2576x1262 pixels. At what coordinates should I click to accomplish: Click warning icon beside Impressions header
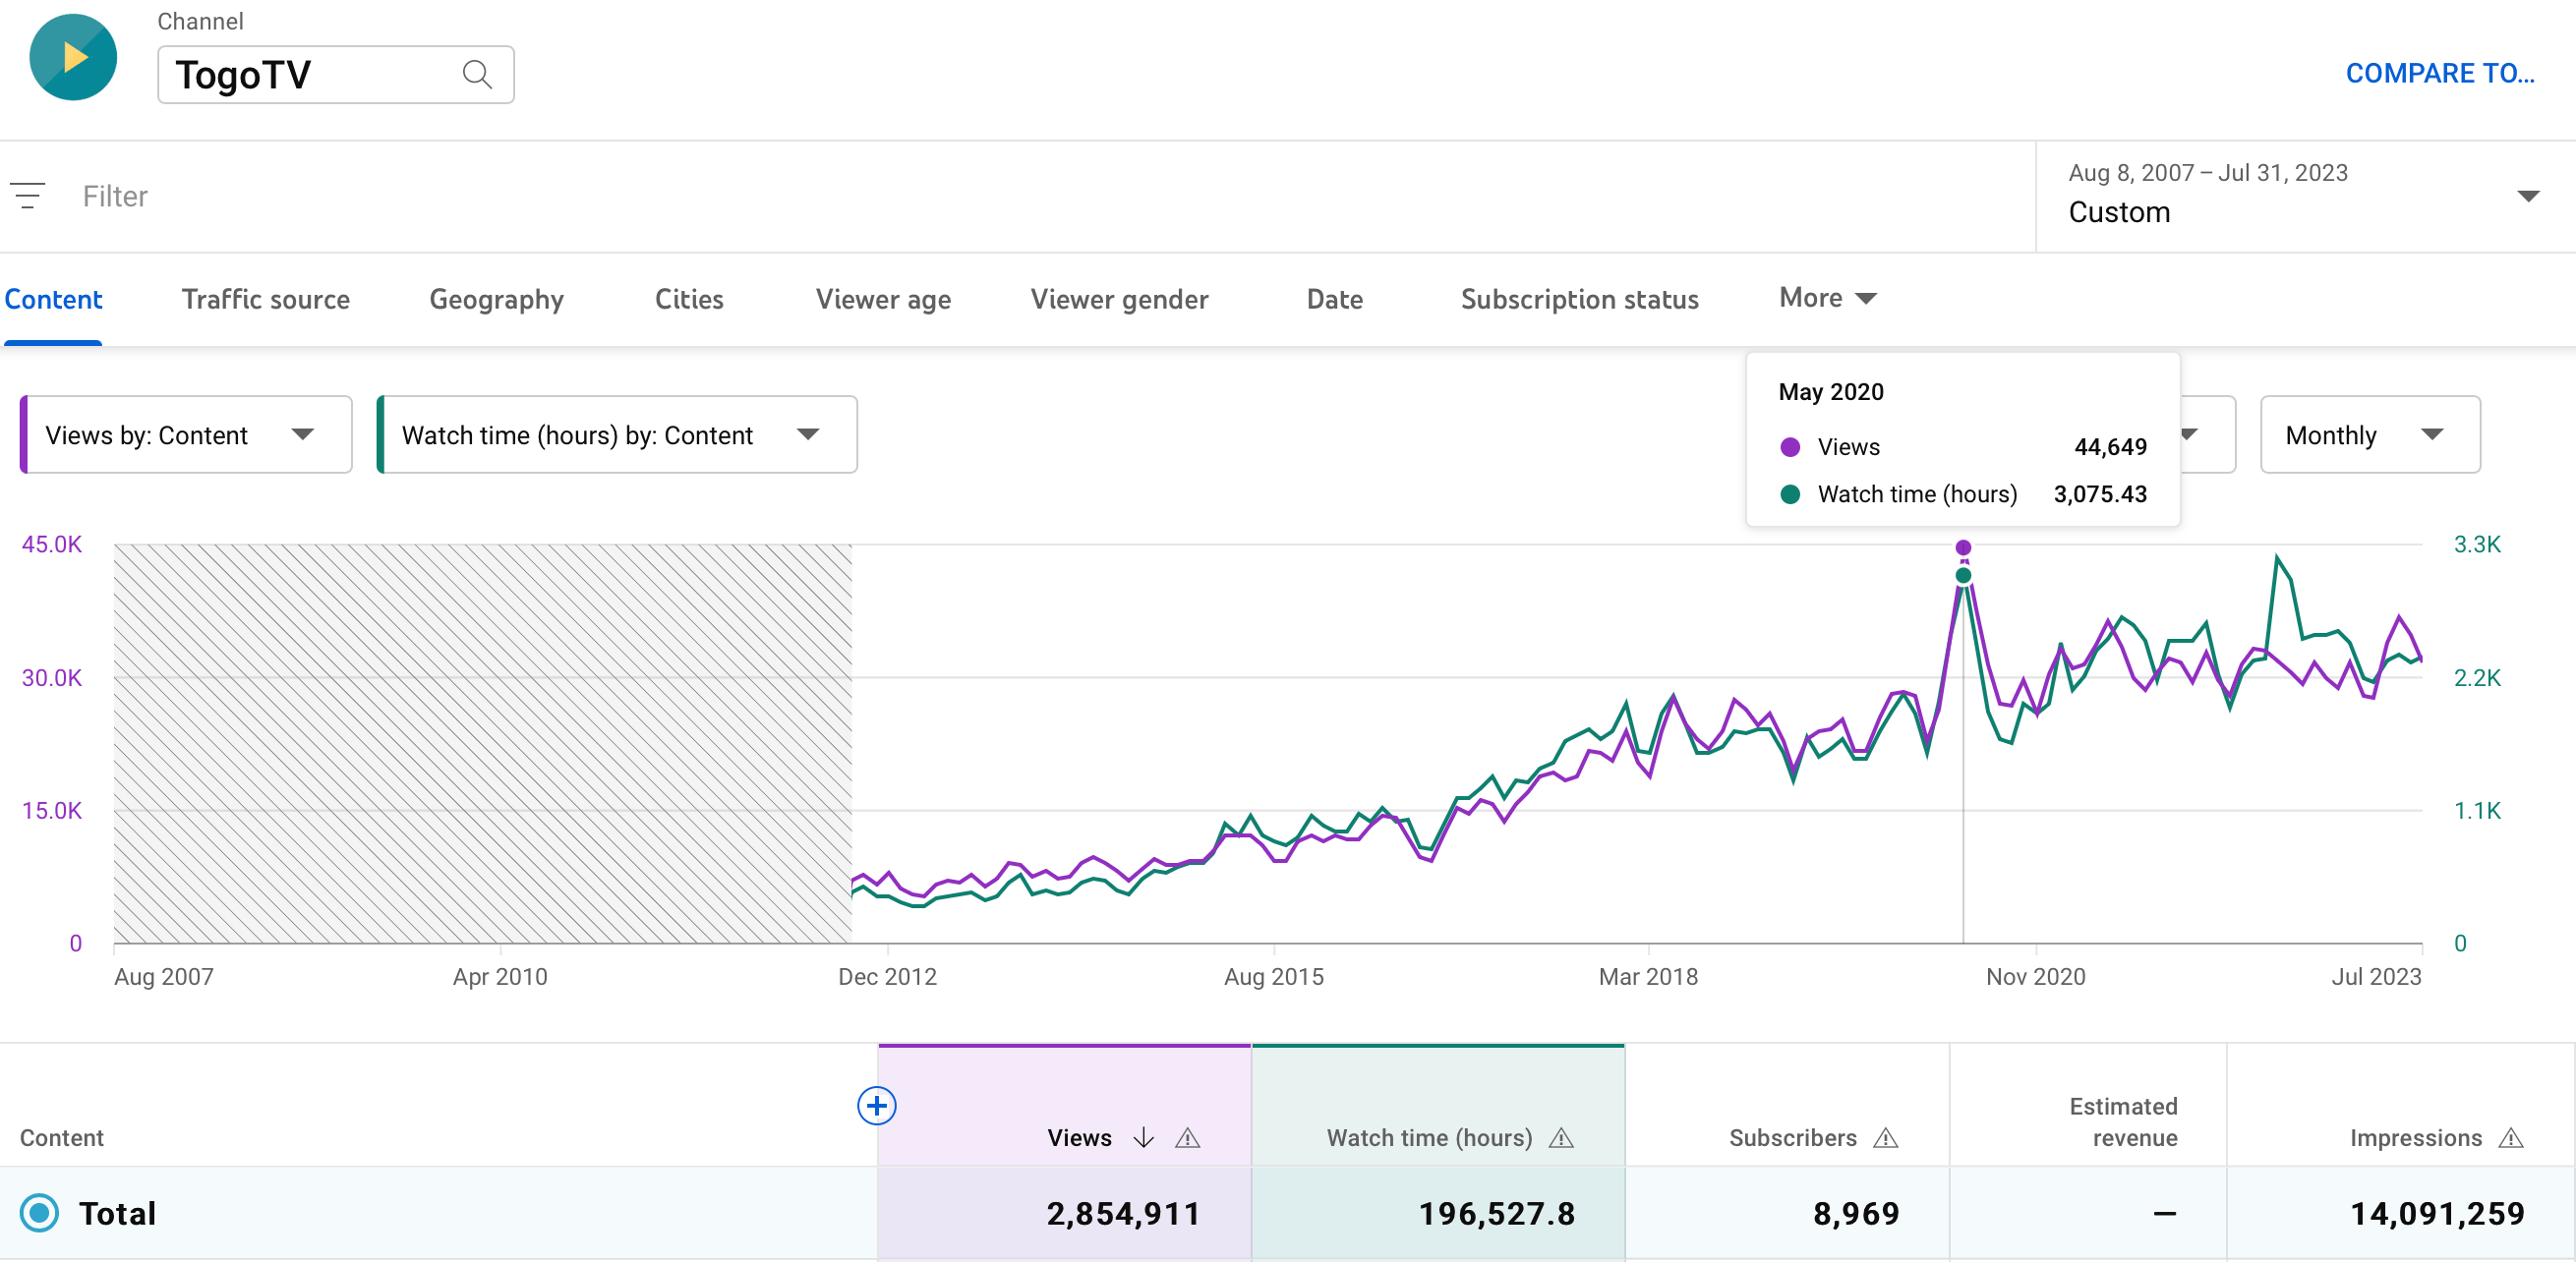pyautogui.click(x=2510, y=1138)
